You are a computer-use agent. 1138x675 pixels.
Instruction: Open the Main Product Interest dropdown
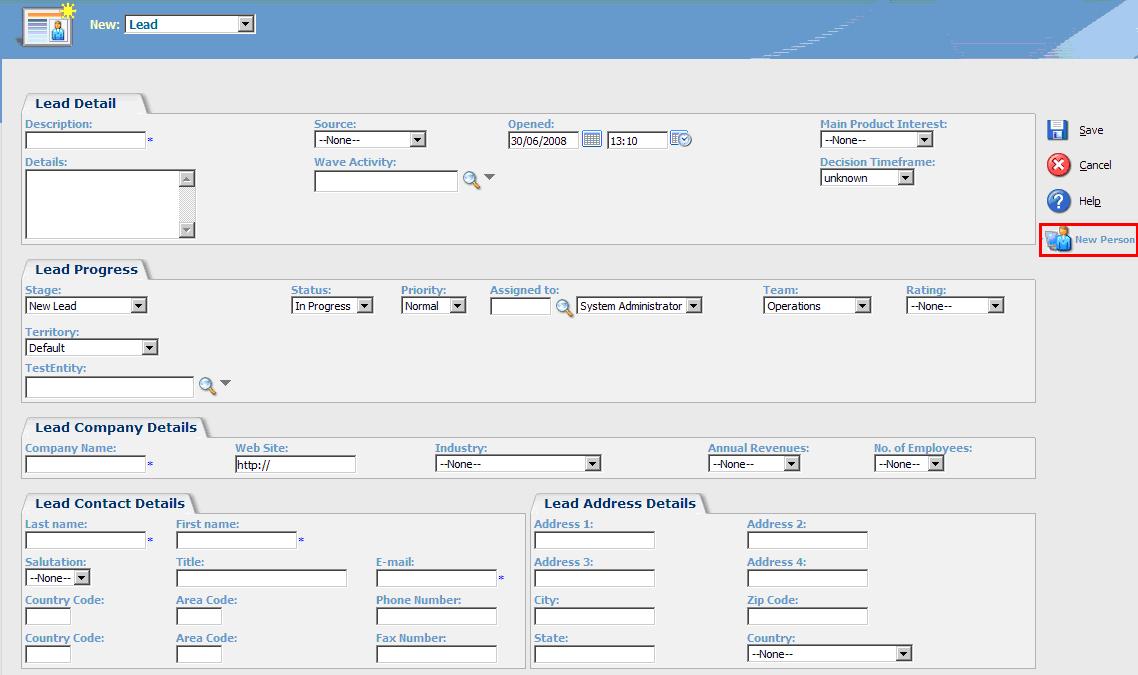click(x=877, y=139)
